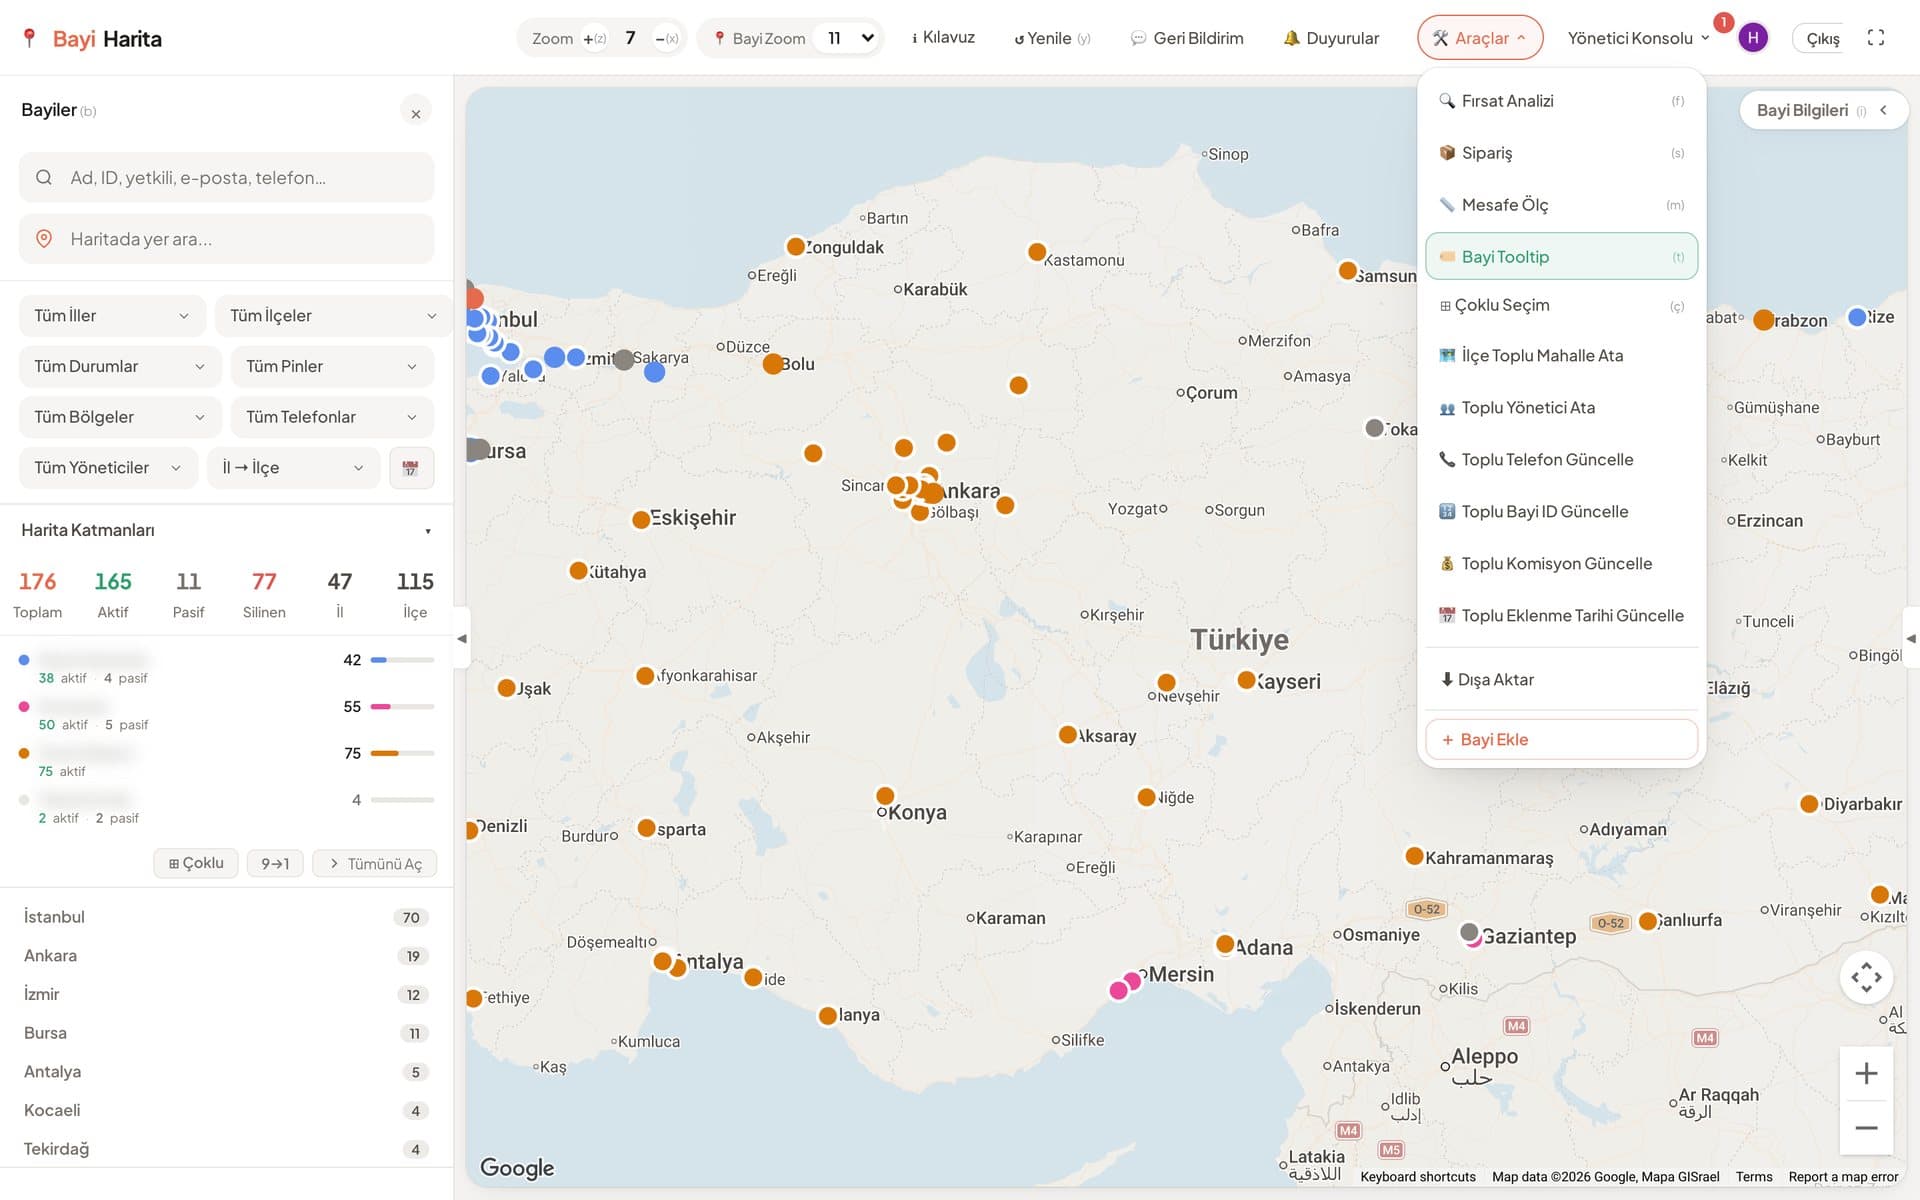Choose Toplu Komisyon Güncelle
The image size is (1920, 1200).
click(1561, 564)
